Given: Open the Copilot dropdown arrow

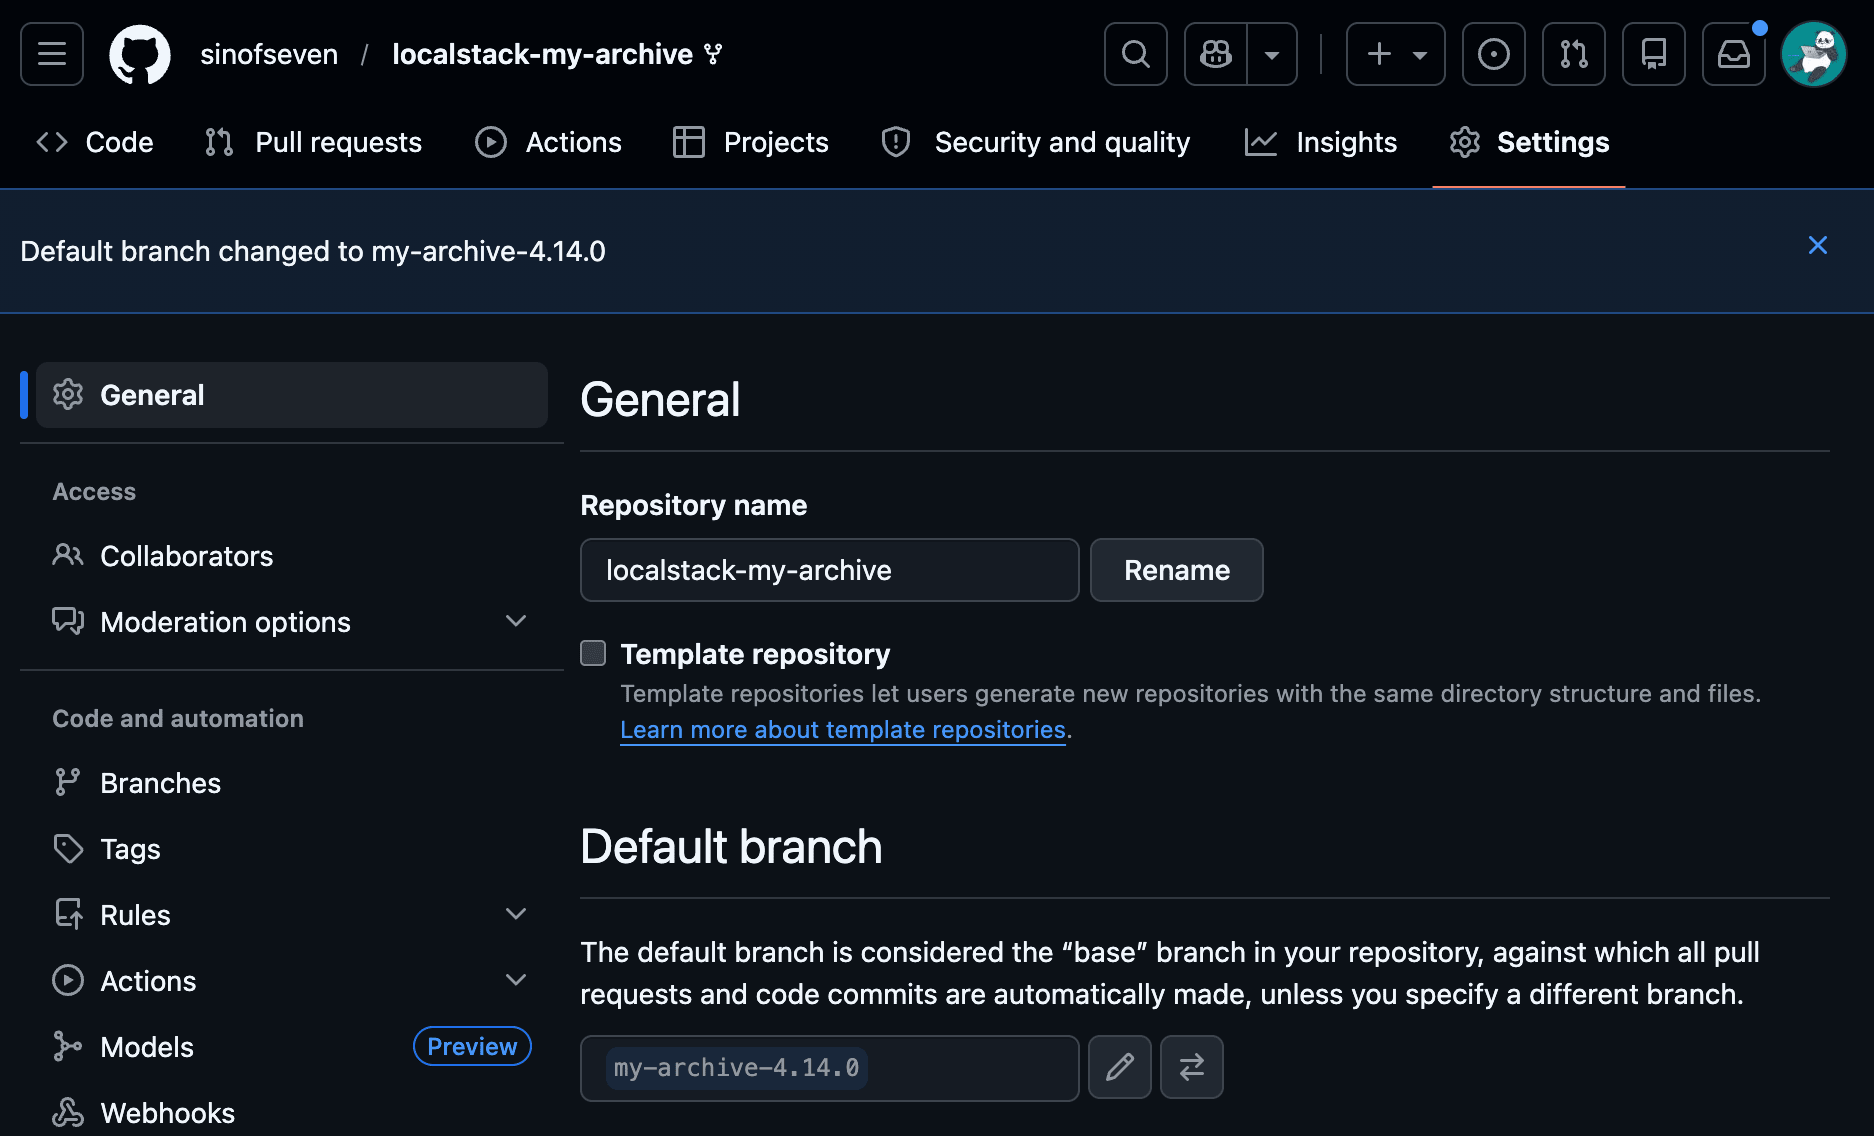Looking at the screenshot, I should coord(1272,54).
